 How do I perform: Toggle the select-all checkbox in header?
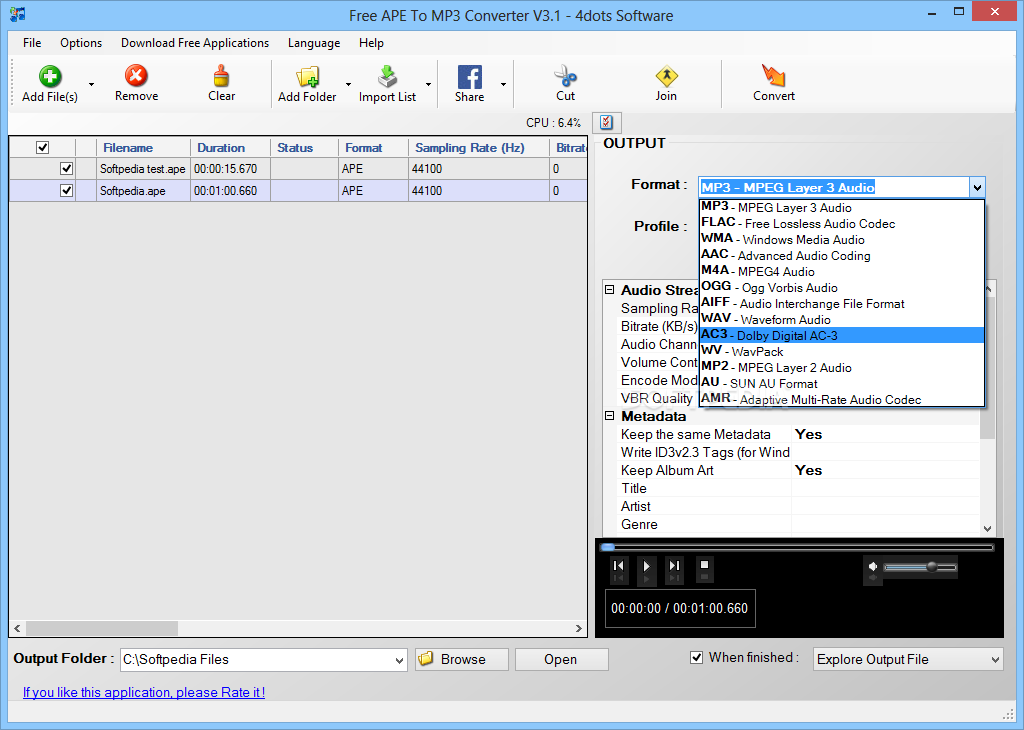tap(42, 148)
